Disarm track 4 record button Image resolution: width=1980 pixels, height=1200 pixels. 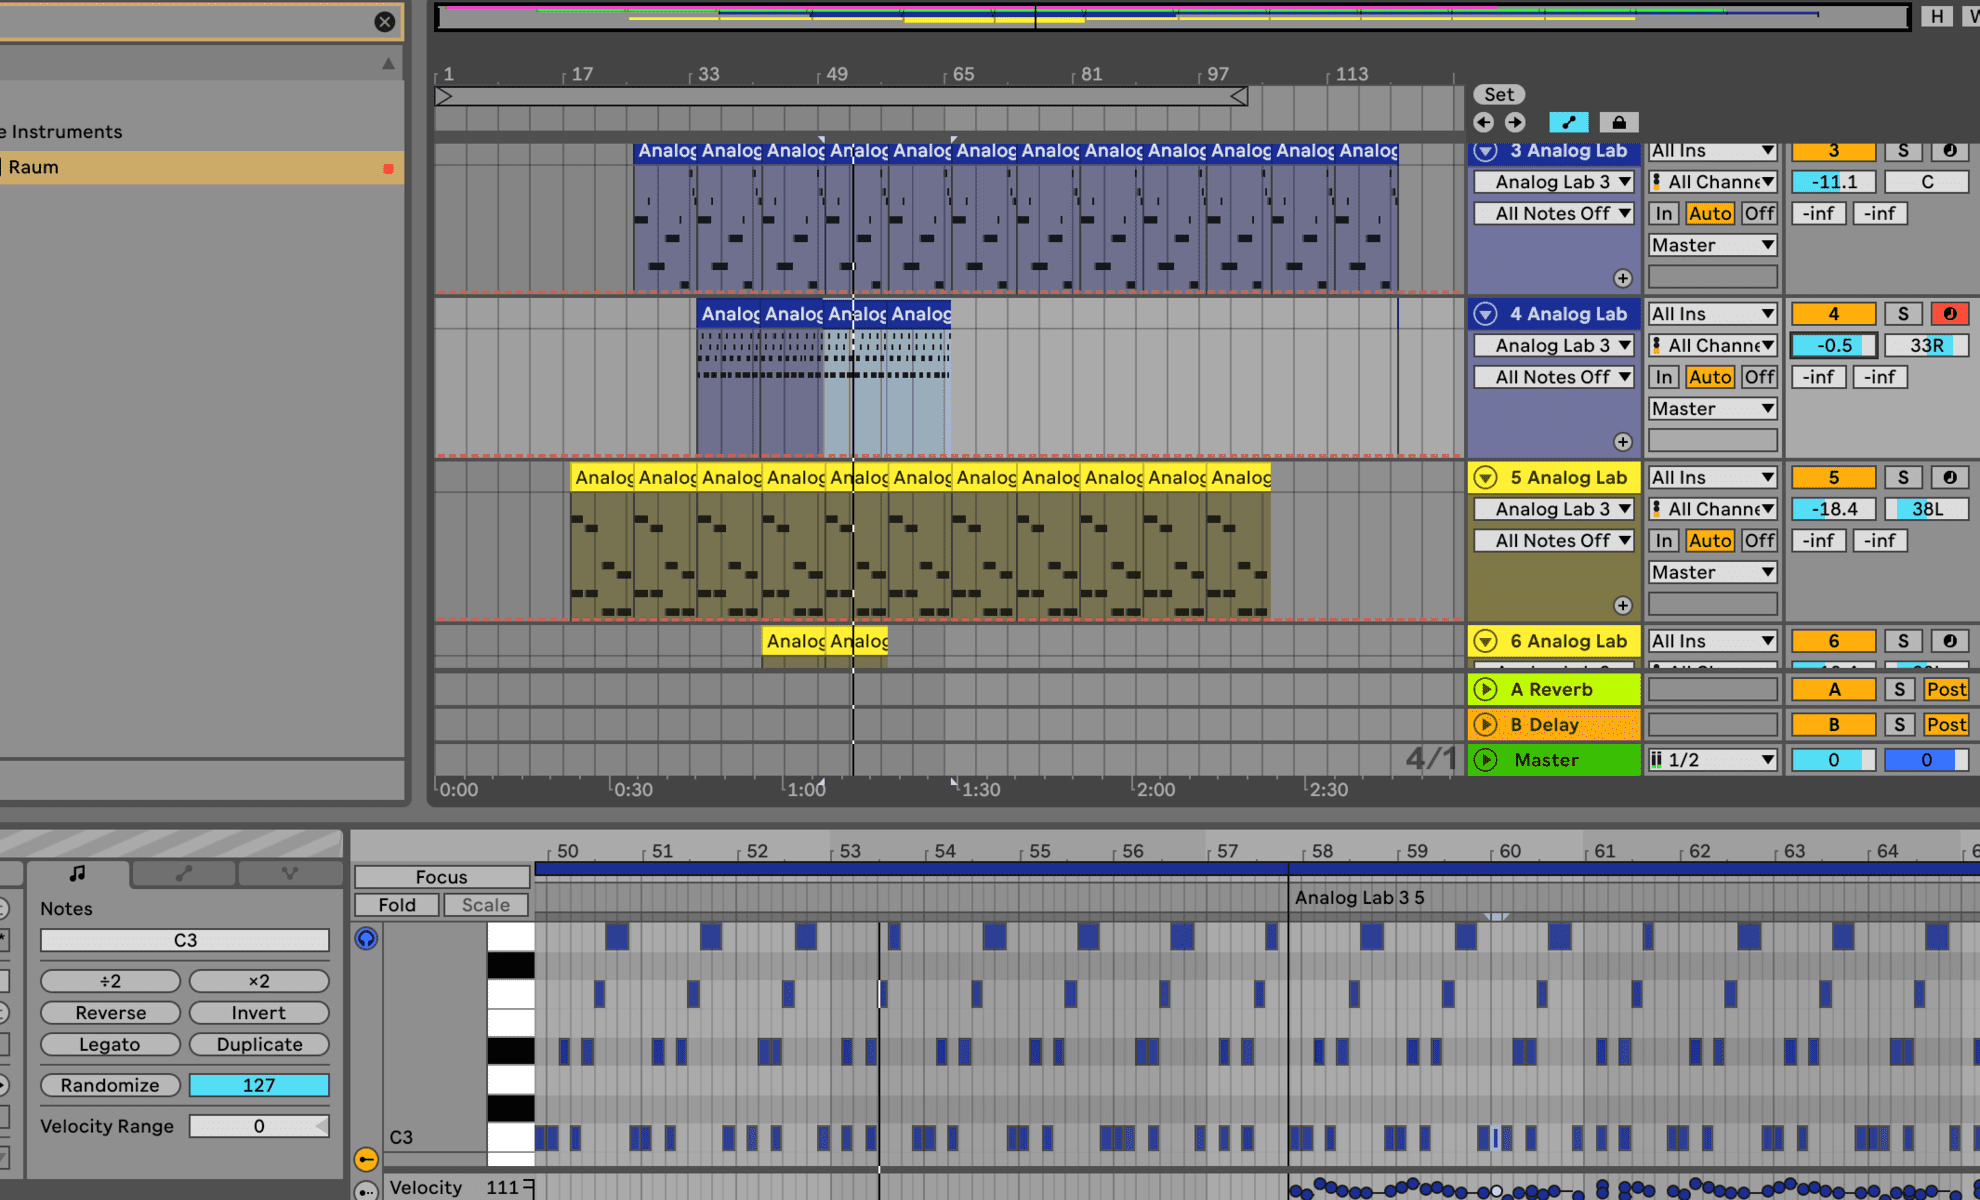click(1950, 314)
